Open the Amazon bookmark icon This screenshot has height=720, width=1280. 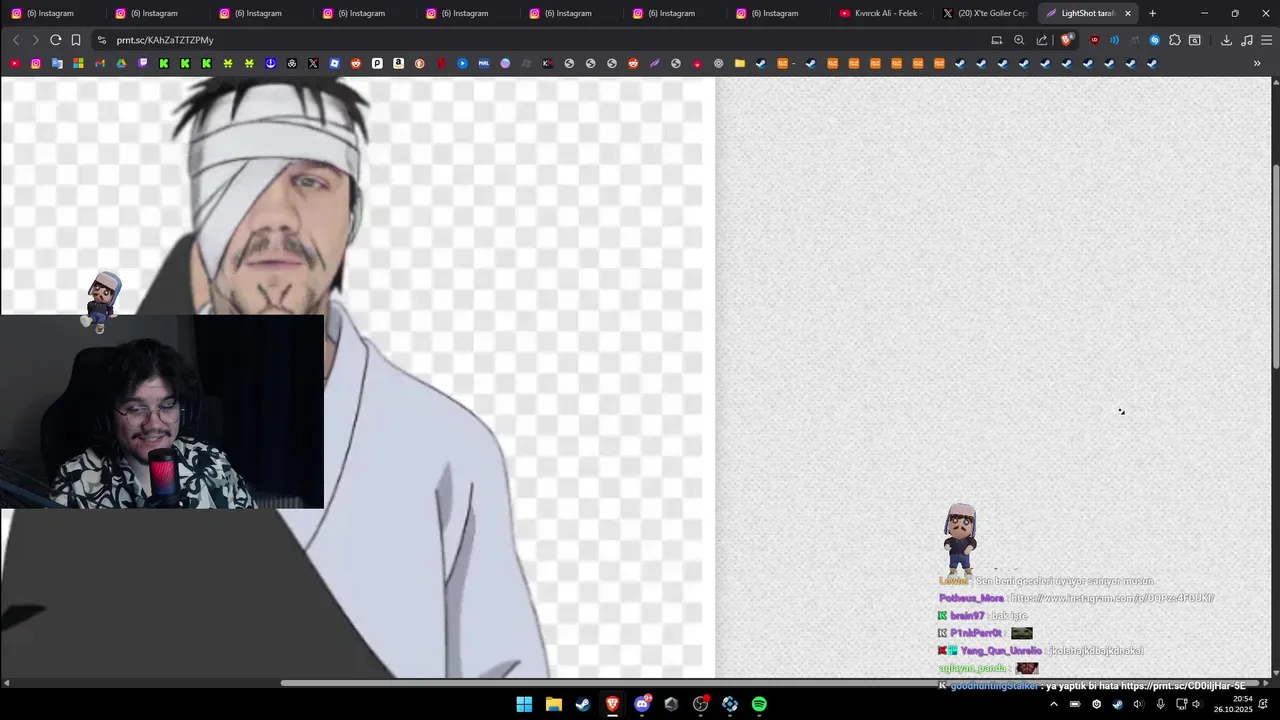pyautogui.click(x=398, y=63)
